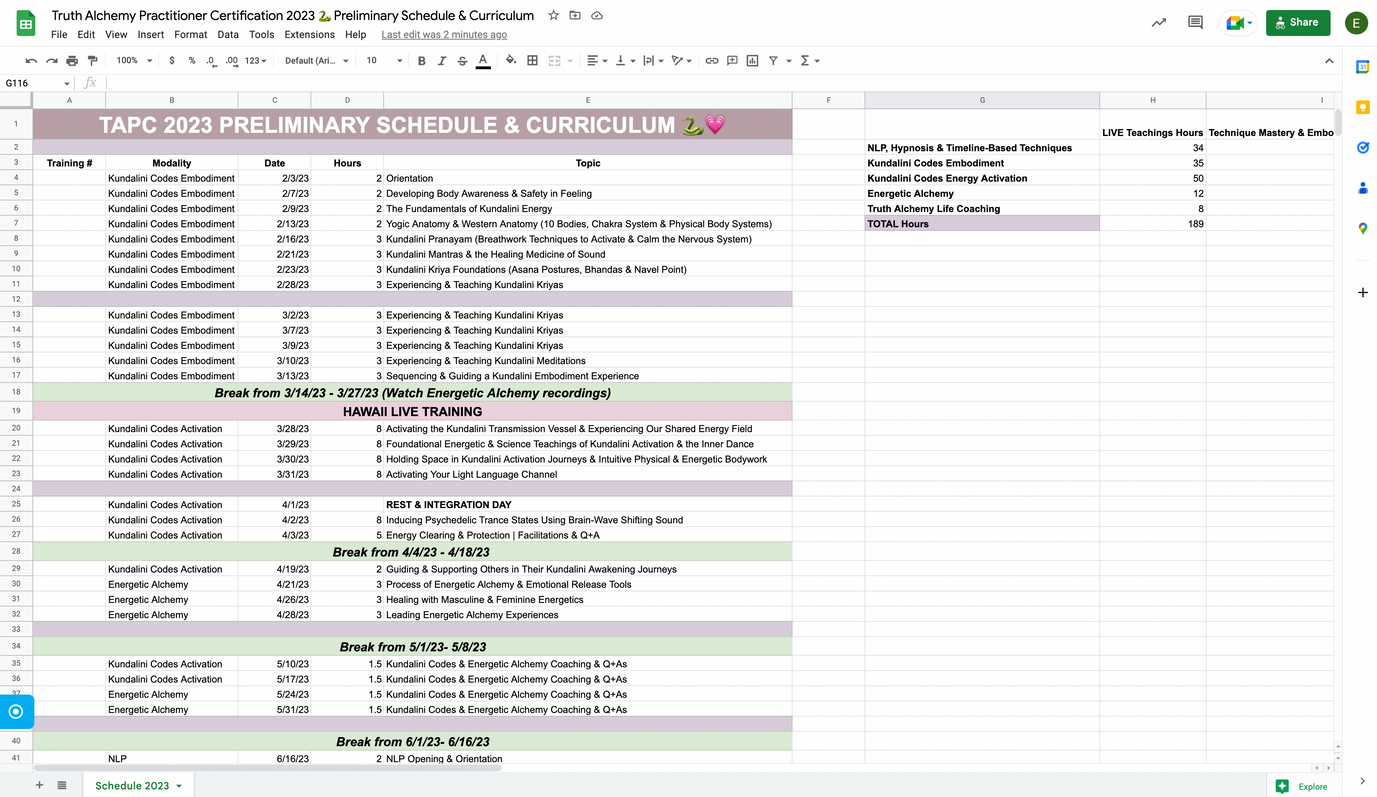Open the File menu
The image size is (1377, 797).
coord(59,34)
